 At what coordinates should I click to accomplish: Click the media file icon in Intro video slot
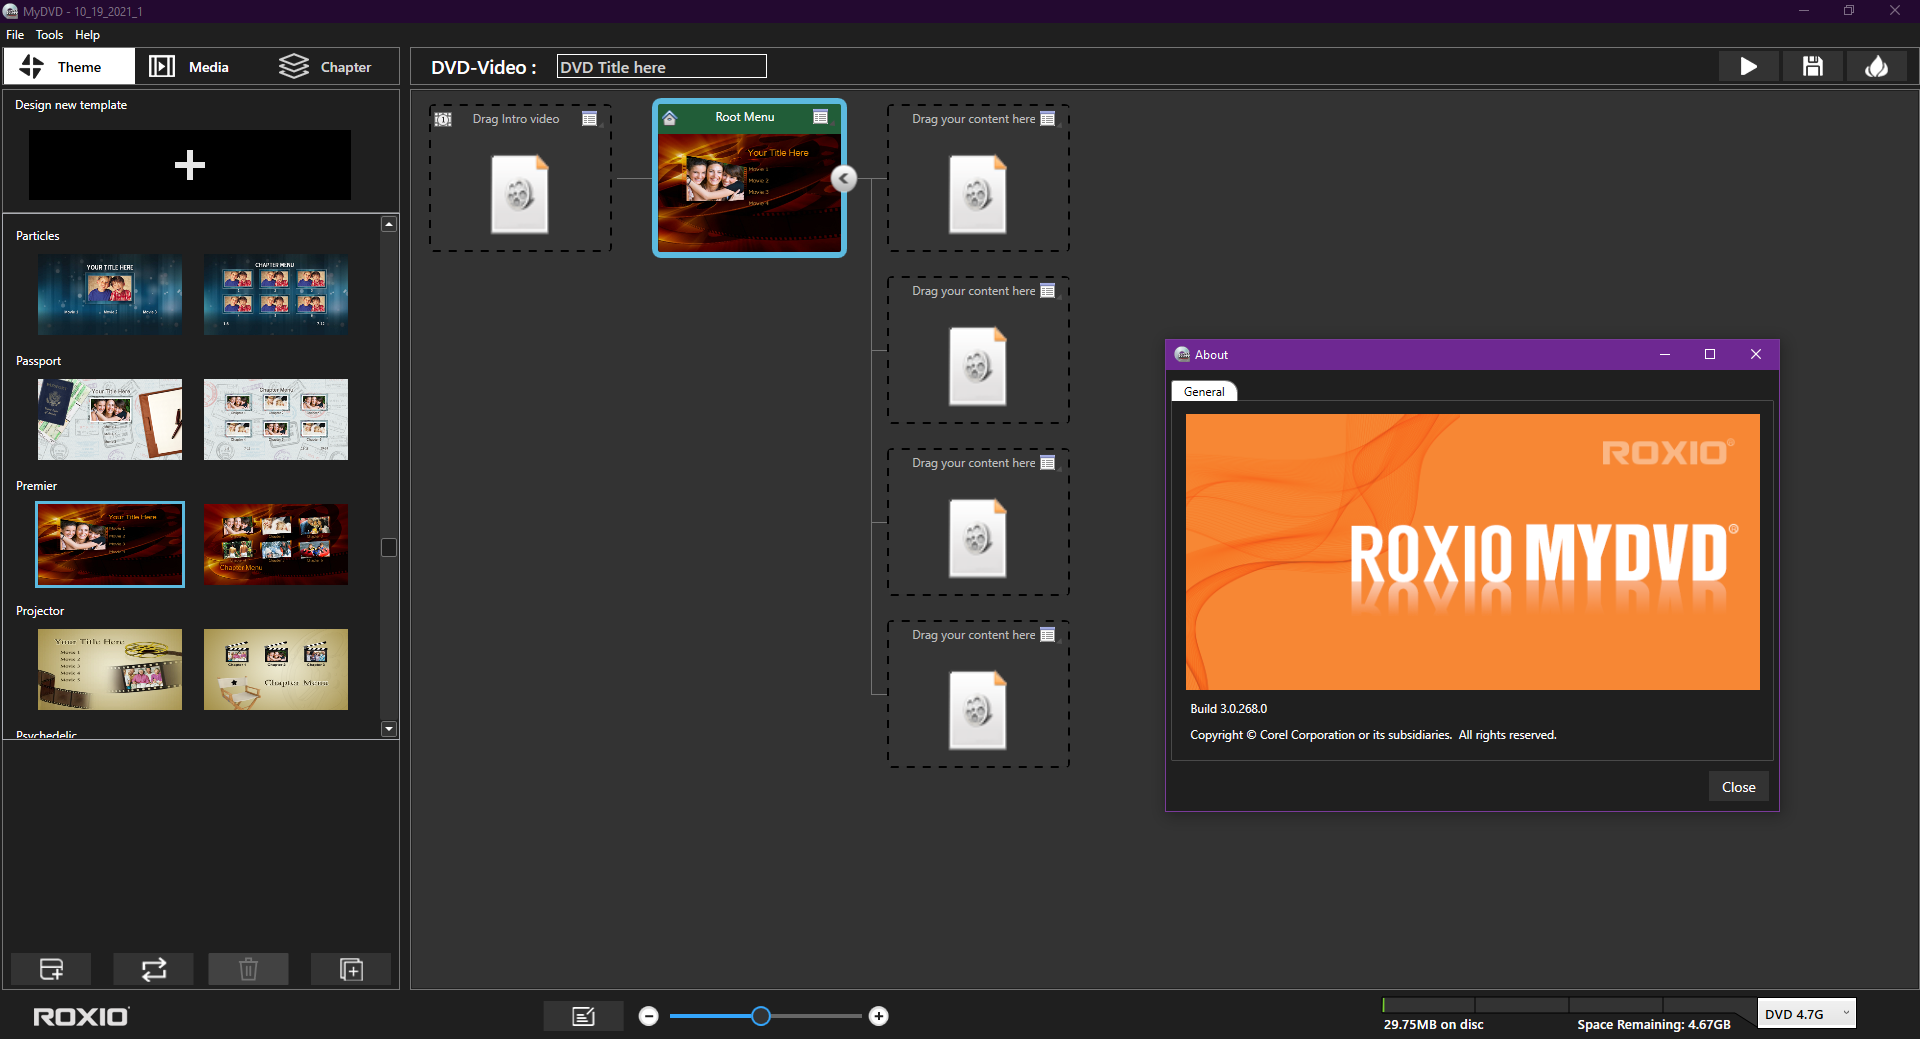tap(519, 194)
